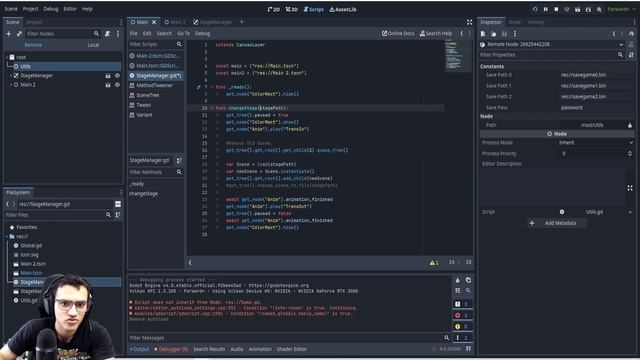Click the new resource icon in Inspector
The image size is (640, 360).
(483, 34)
